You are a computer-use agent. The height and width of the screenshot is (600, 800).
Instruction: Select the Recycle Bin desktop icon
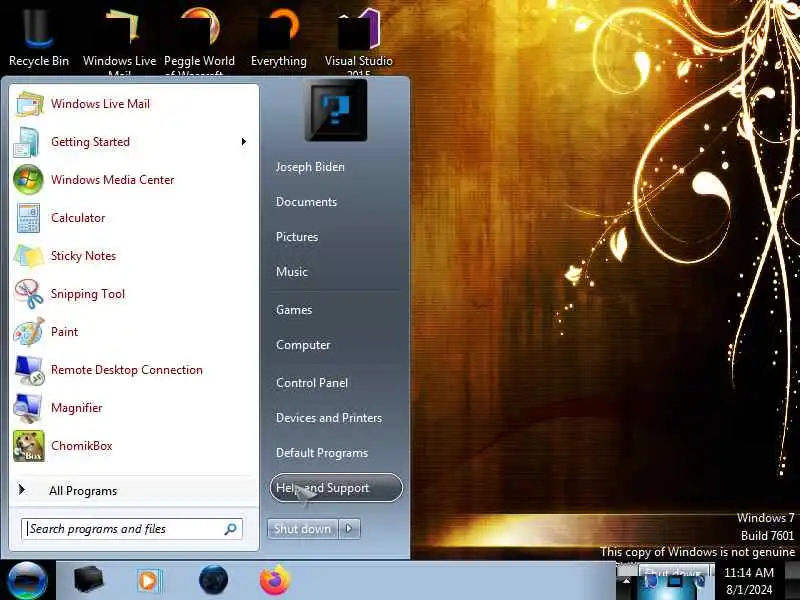pos(39,38)
